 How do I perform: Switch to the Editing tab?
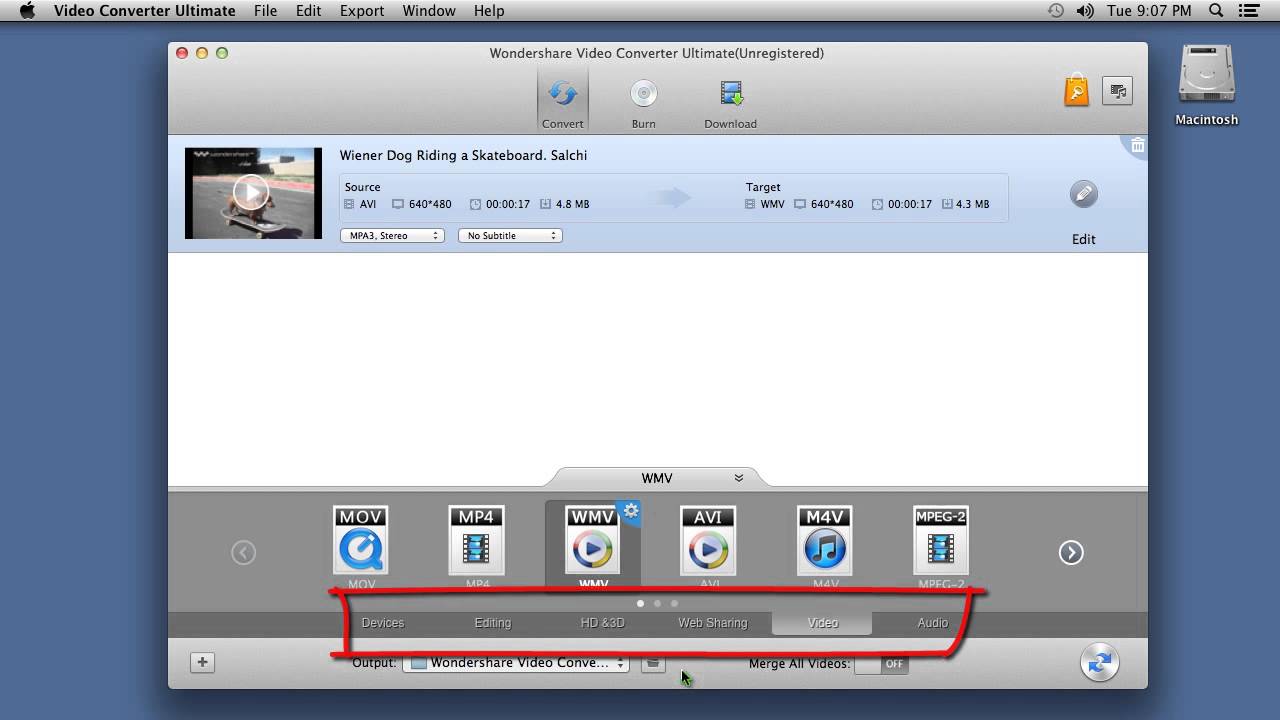click(493, 623)
